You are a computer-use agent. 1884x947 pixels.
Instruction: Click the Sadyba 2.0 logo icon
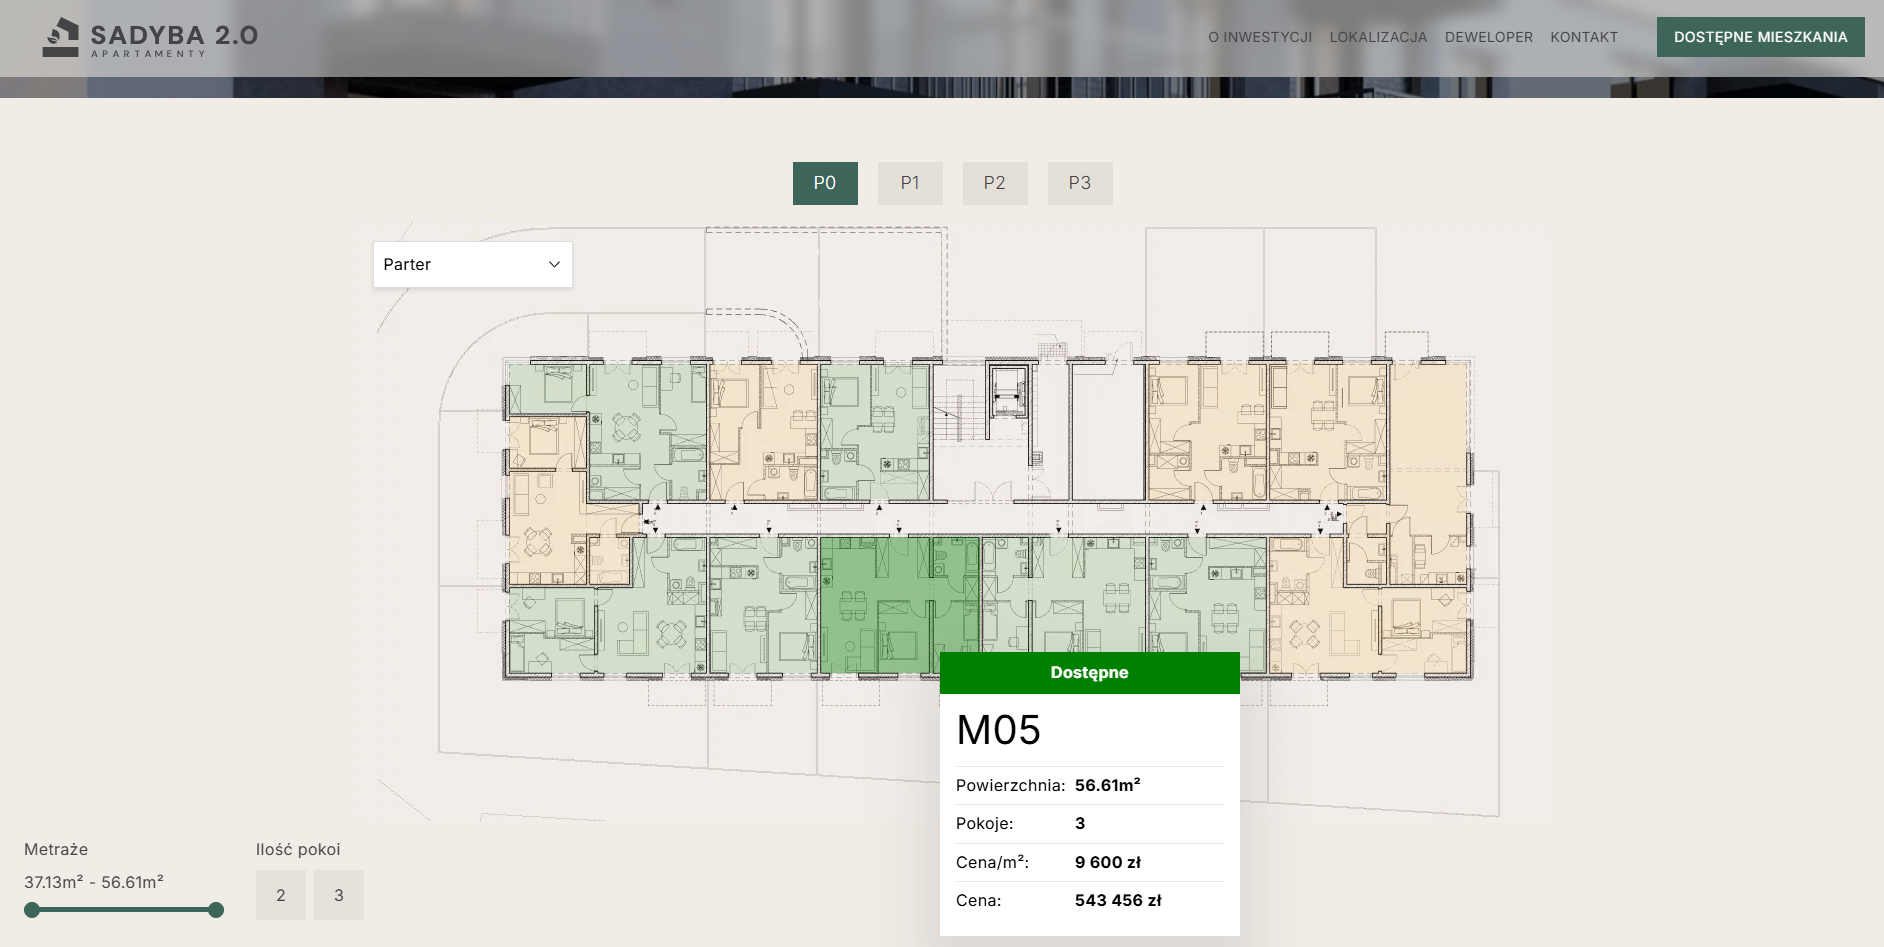click(x=61, y=37)
